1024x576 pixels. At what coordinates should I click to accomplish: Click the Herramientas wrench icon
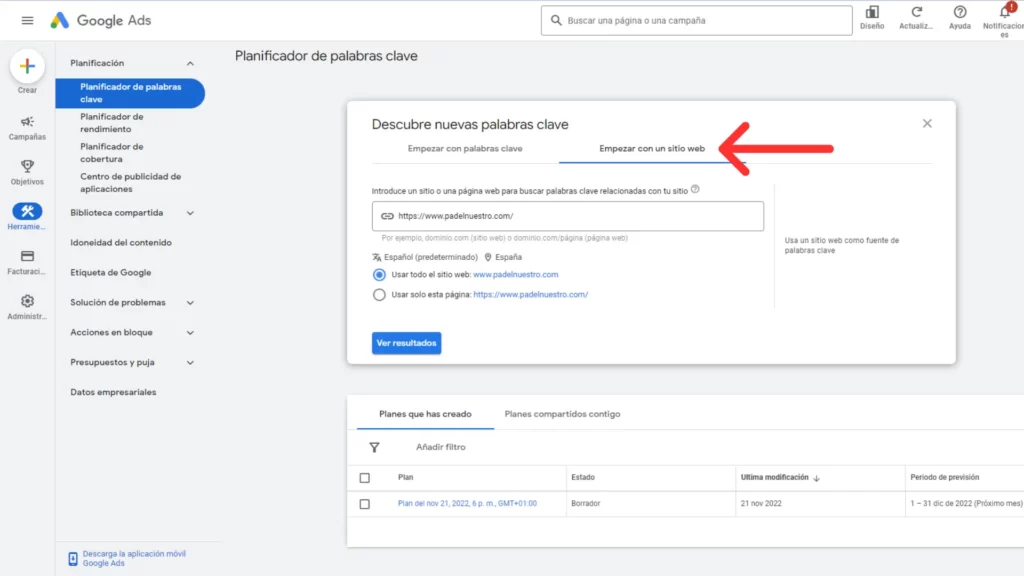[26, 213]
